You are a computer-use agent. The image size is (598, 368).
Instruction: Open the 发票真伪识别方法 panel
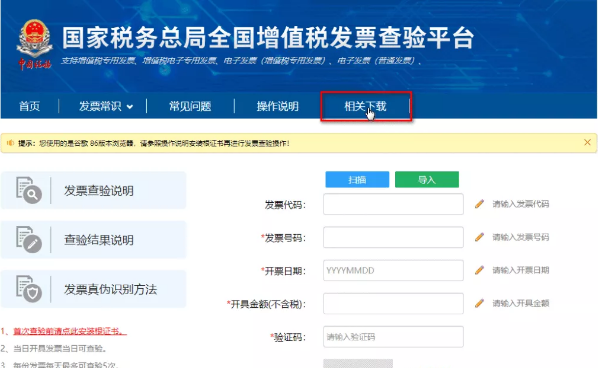[x=93, y=289]
